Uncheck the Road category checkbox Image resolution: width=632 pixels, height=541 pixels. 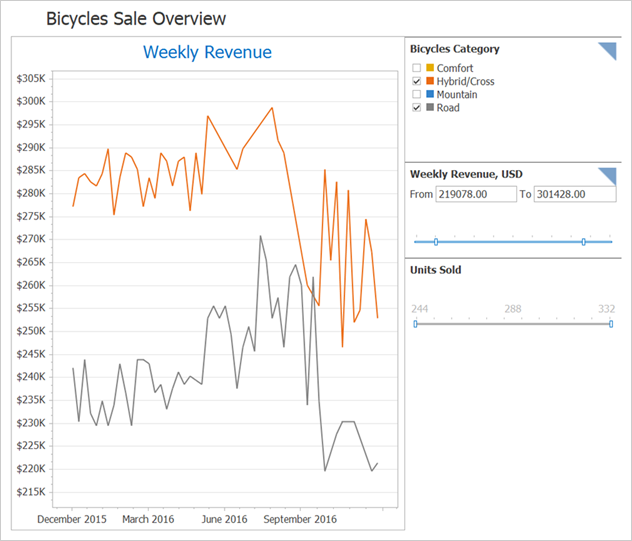[416, 107]
